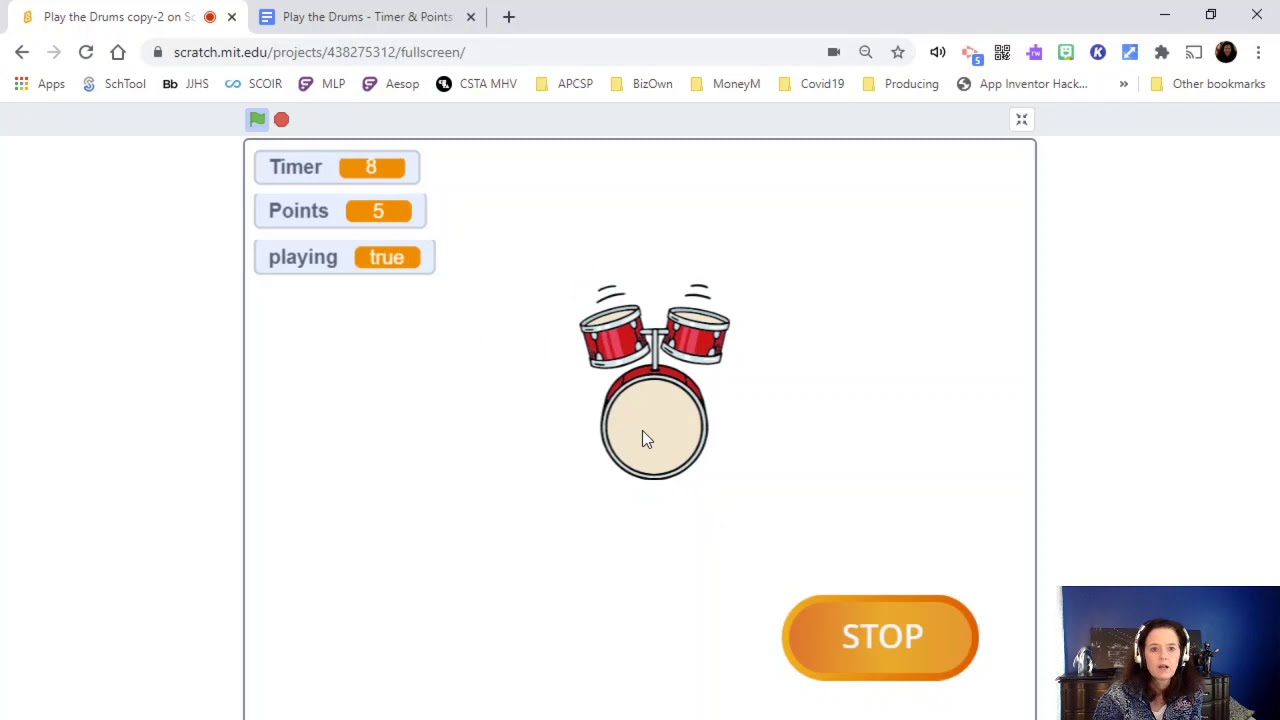The width and height of the screenshot is (1280, 720).
Task: Click the playing variable monitor
Action: click(345, 257)
